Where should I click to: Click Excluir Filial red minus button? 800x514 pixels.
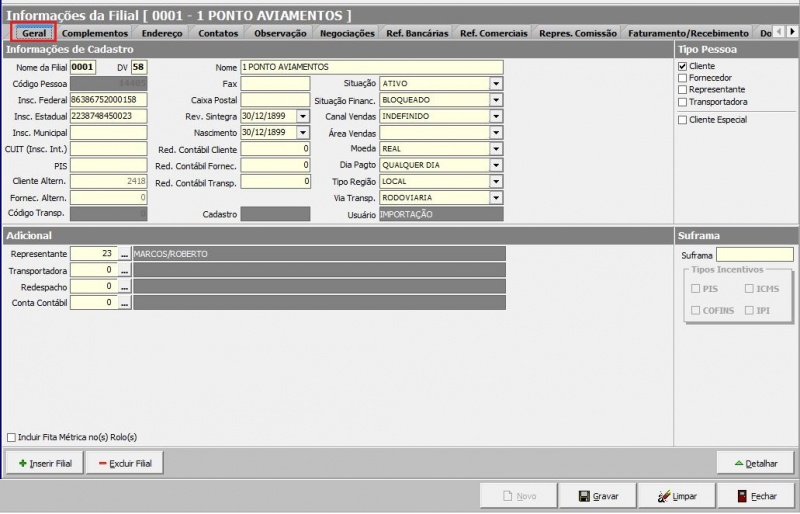coord(124,463)
